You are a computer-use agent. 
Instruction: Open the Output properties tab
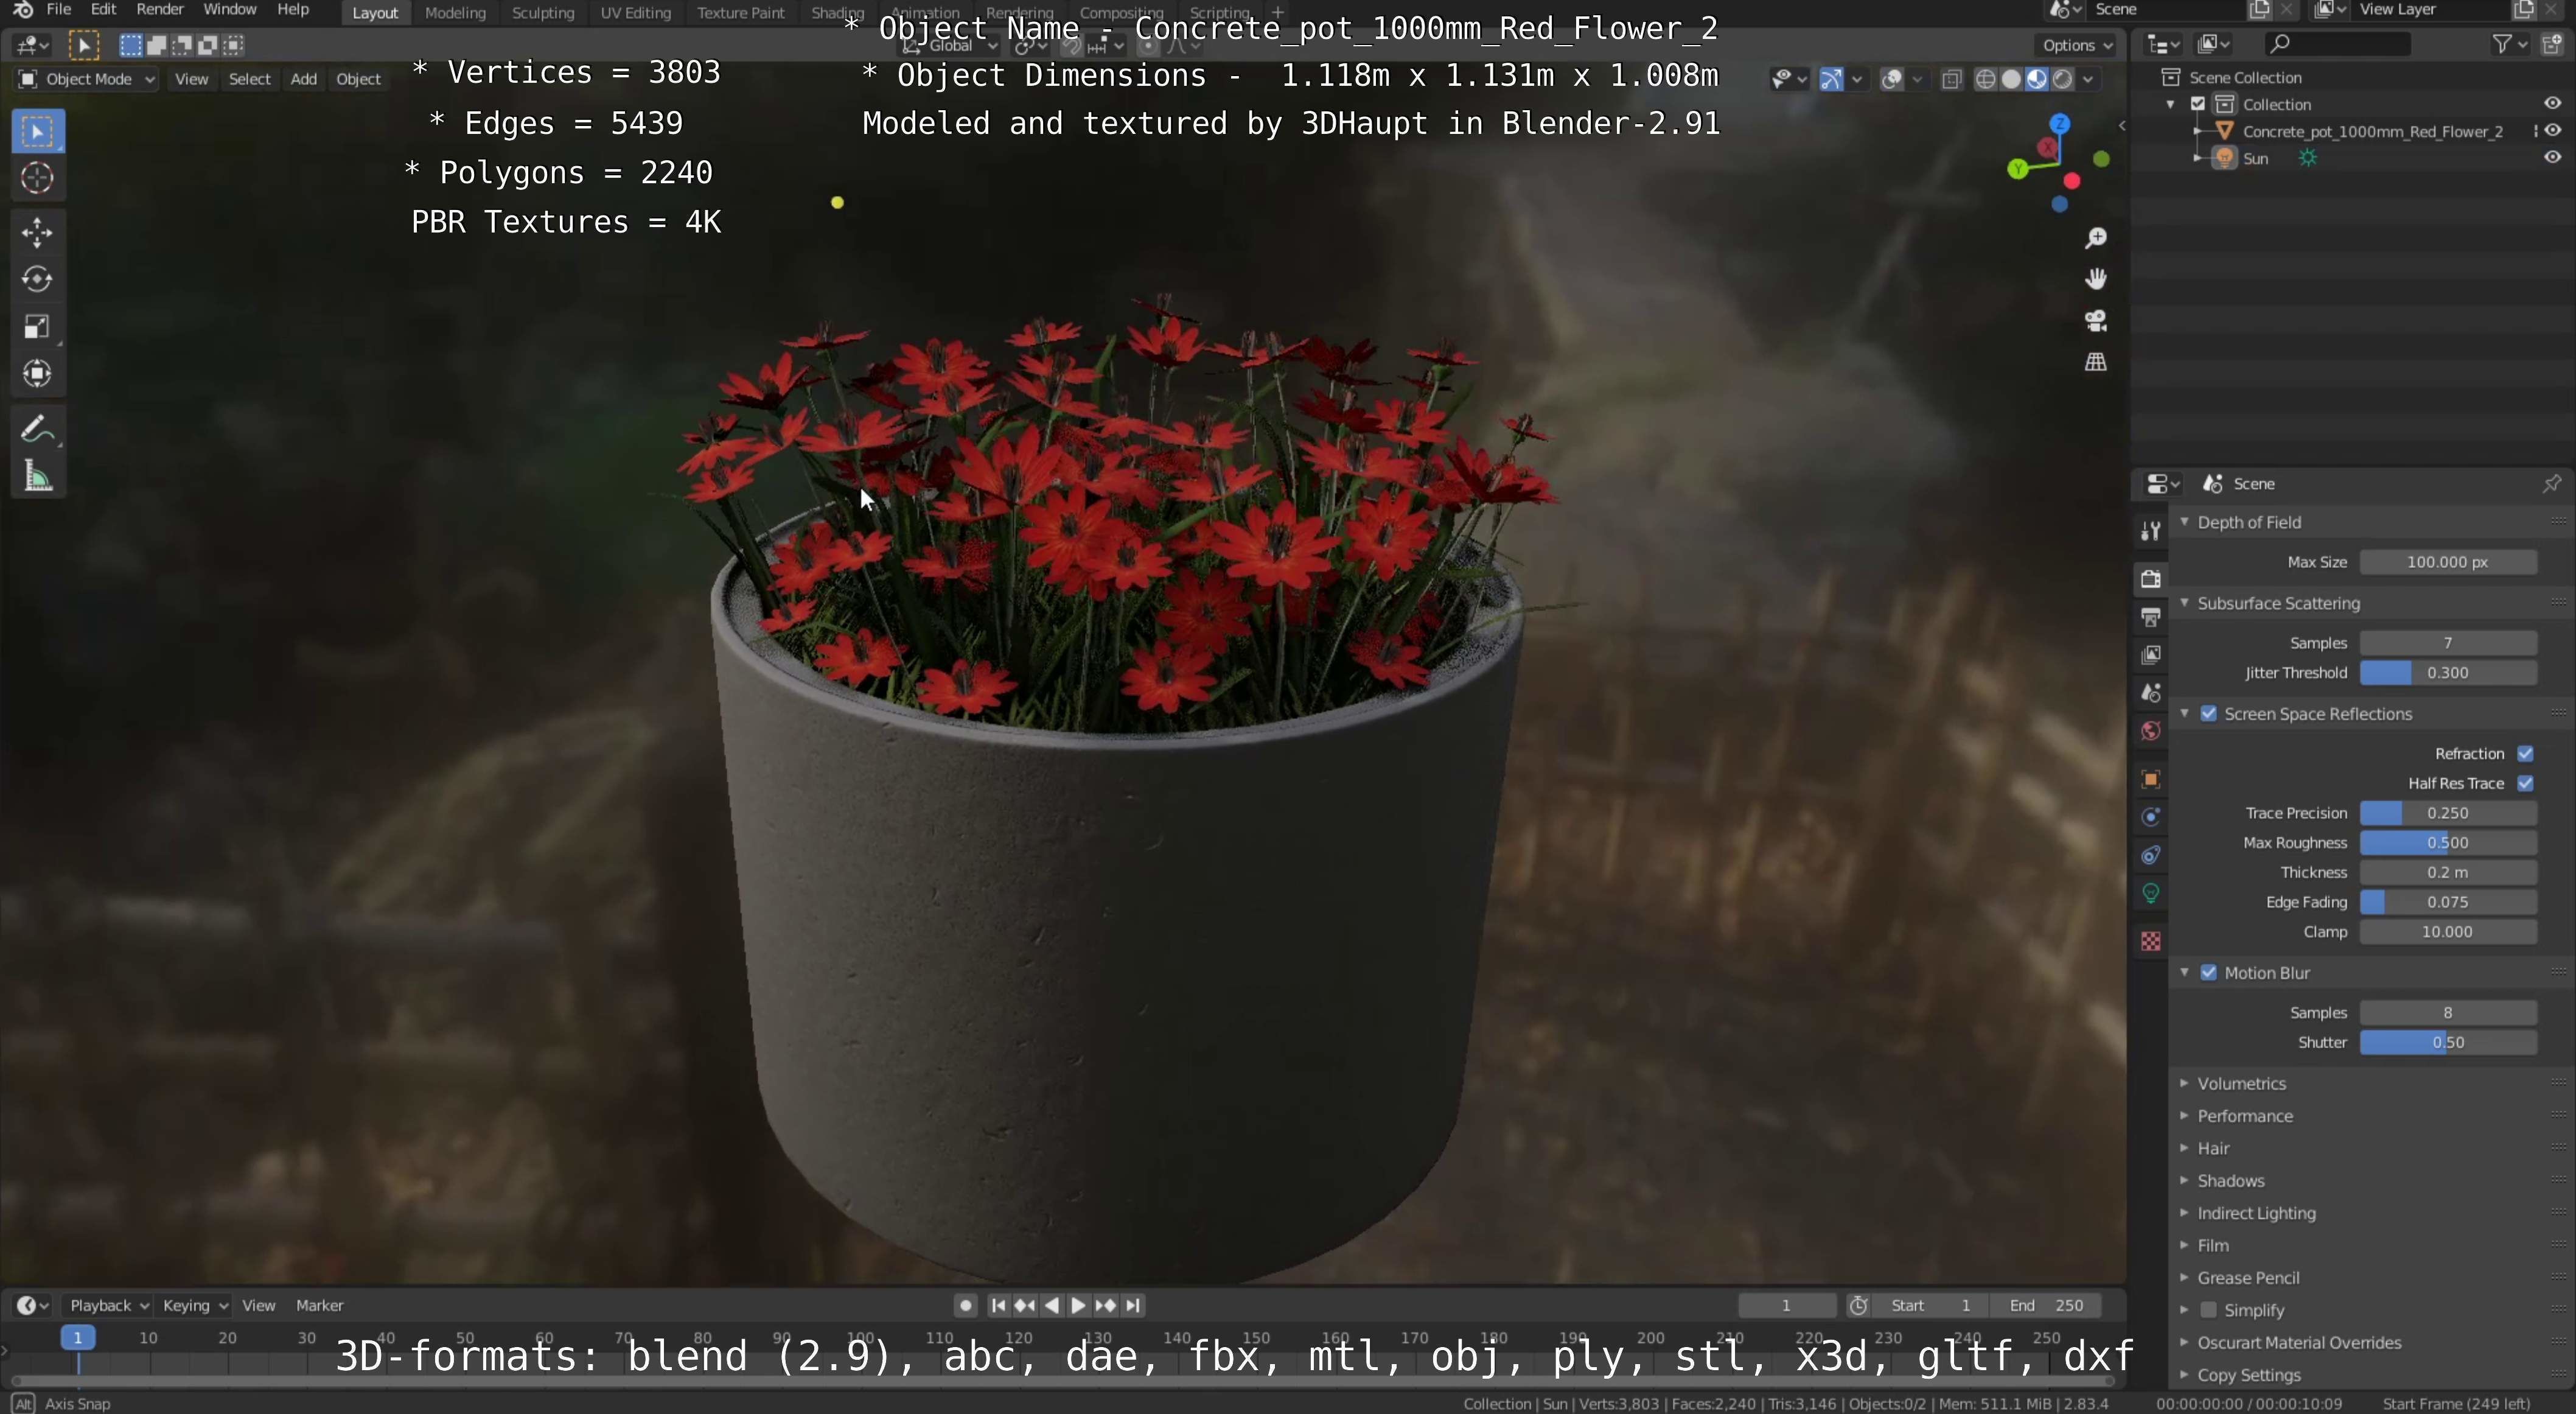(x=2150, y=617)
